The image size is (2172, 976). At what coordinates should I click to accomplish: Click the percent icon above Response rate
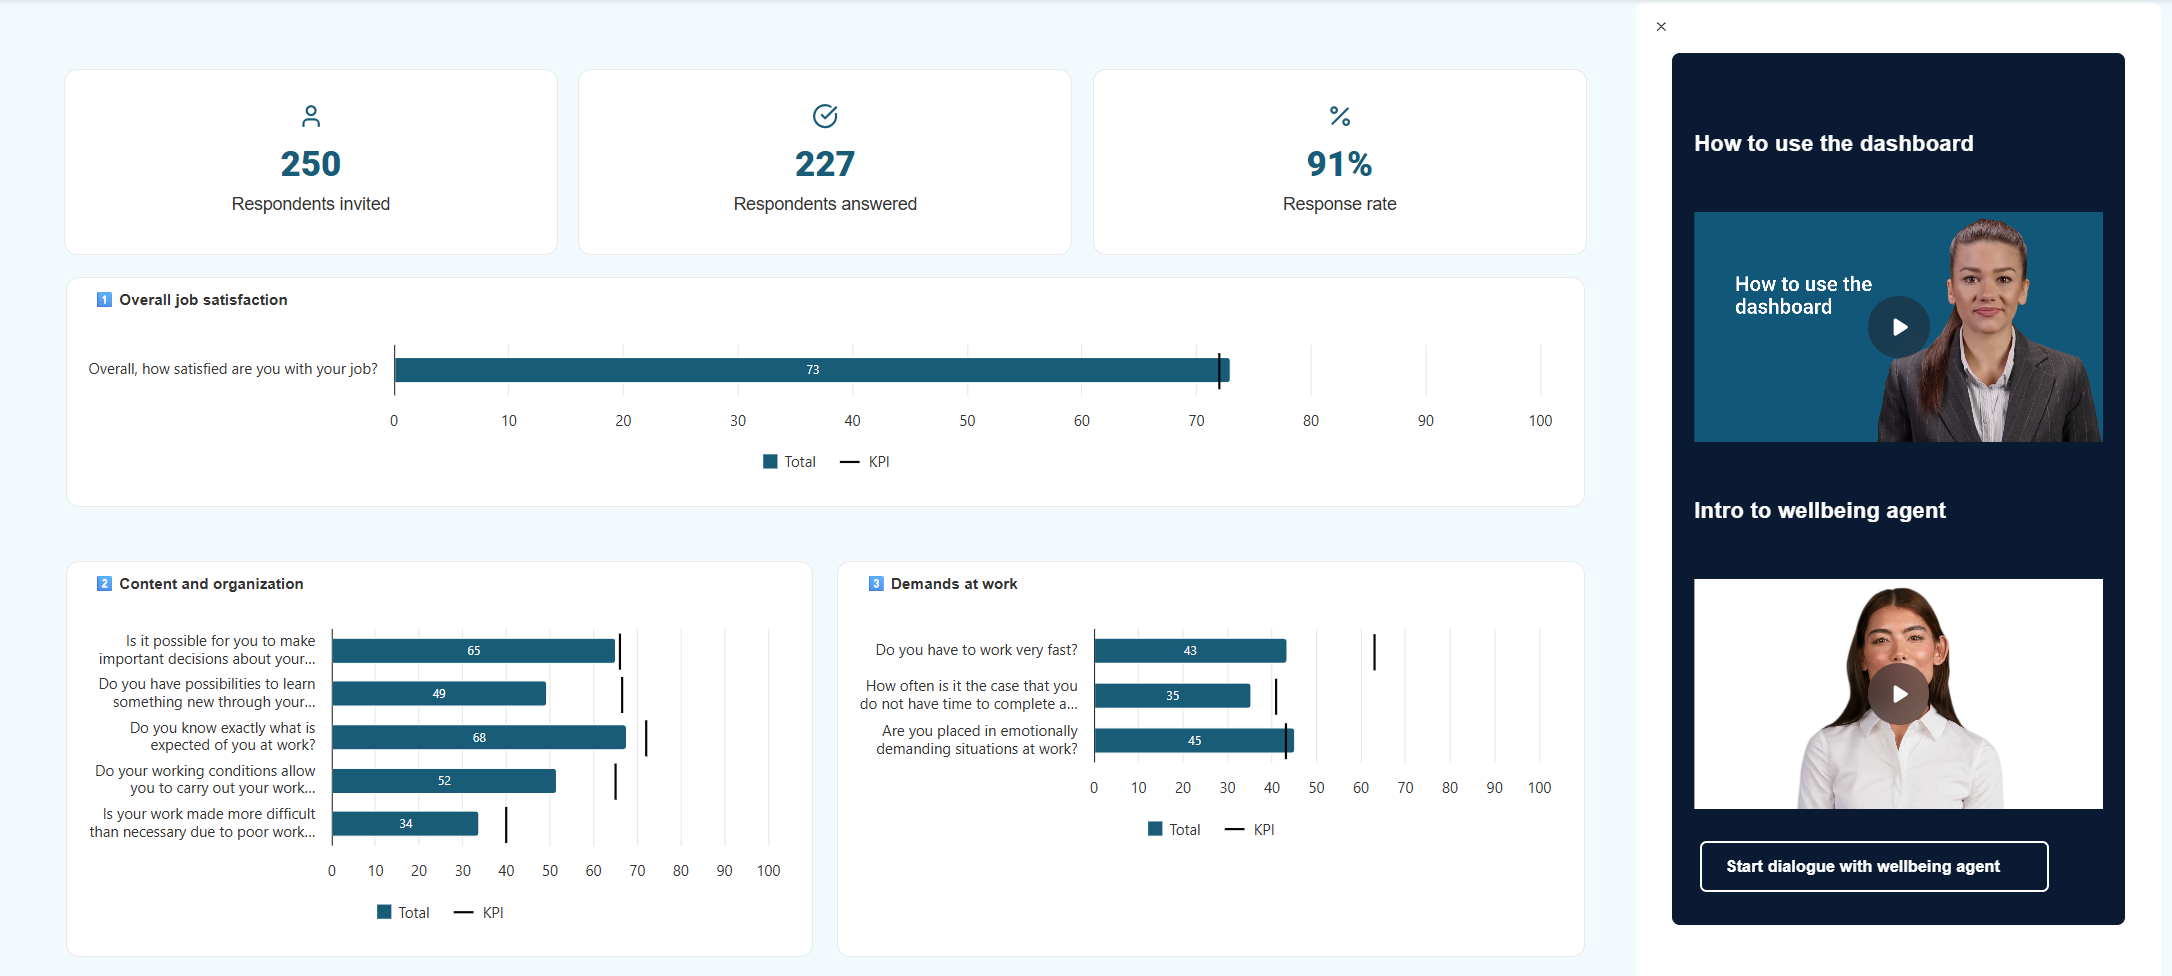click(x=1339, y=116)
